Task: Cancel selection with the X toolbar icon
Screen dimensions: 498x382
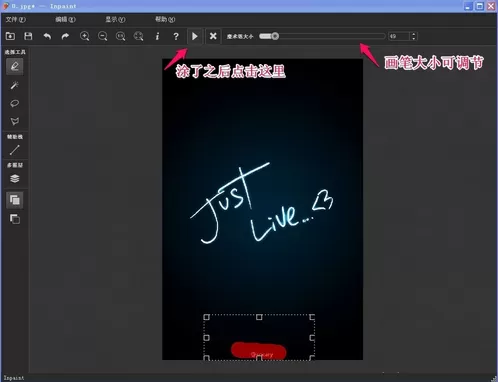Action: point(213,36)
